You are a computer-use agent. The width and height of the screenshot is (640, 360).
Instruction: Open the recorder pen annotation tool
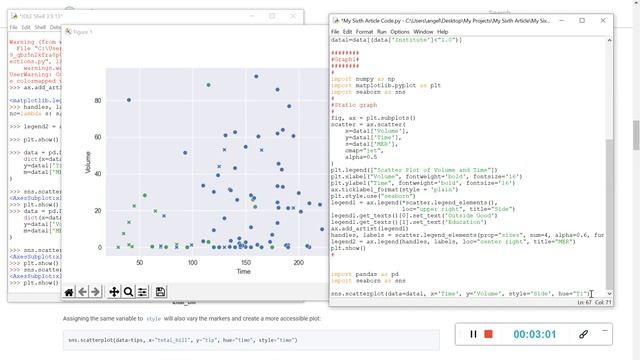point(583,334)
